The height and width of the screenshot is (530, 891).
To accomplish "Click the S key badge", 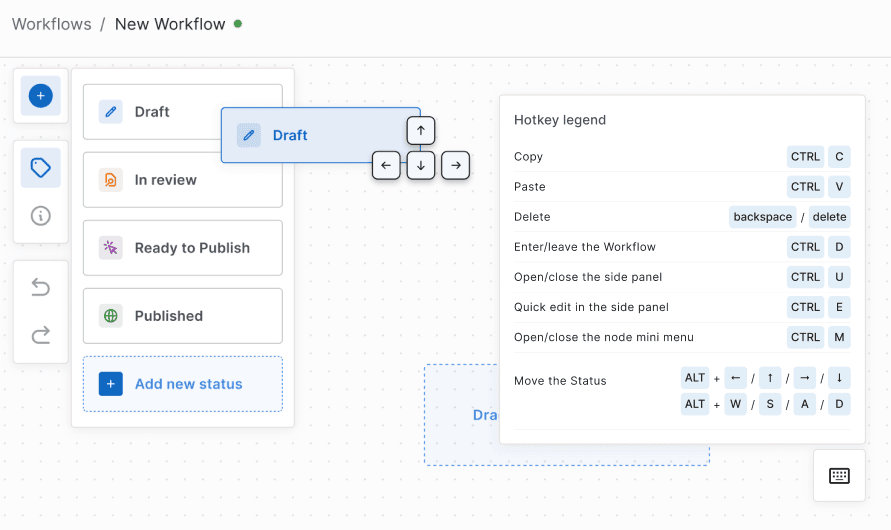I will click(770, 404).
